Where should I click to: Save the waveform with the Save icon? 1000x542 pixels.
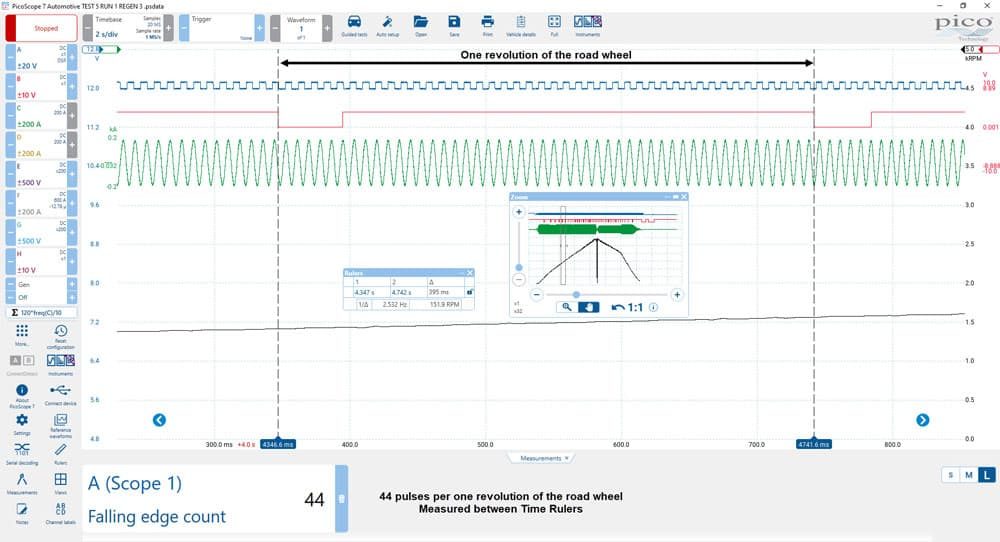(x=454, y=26)
